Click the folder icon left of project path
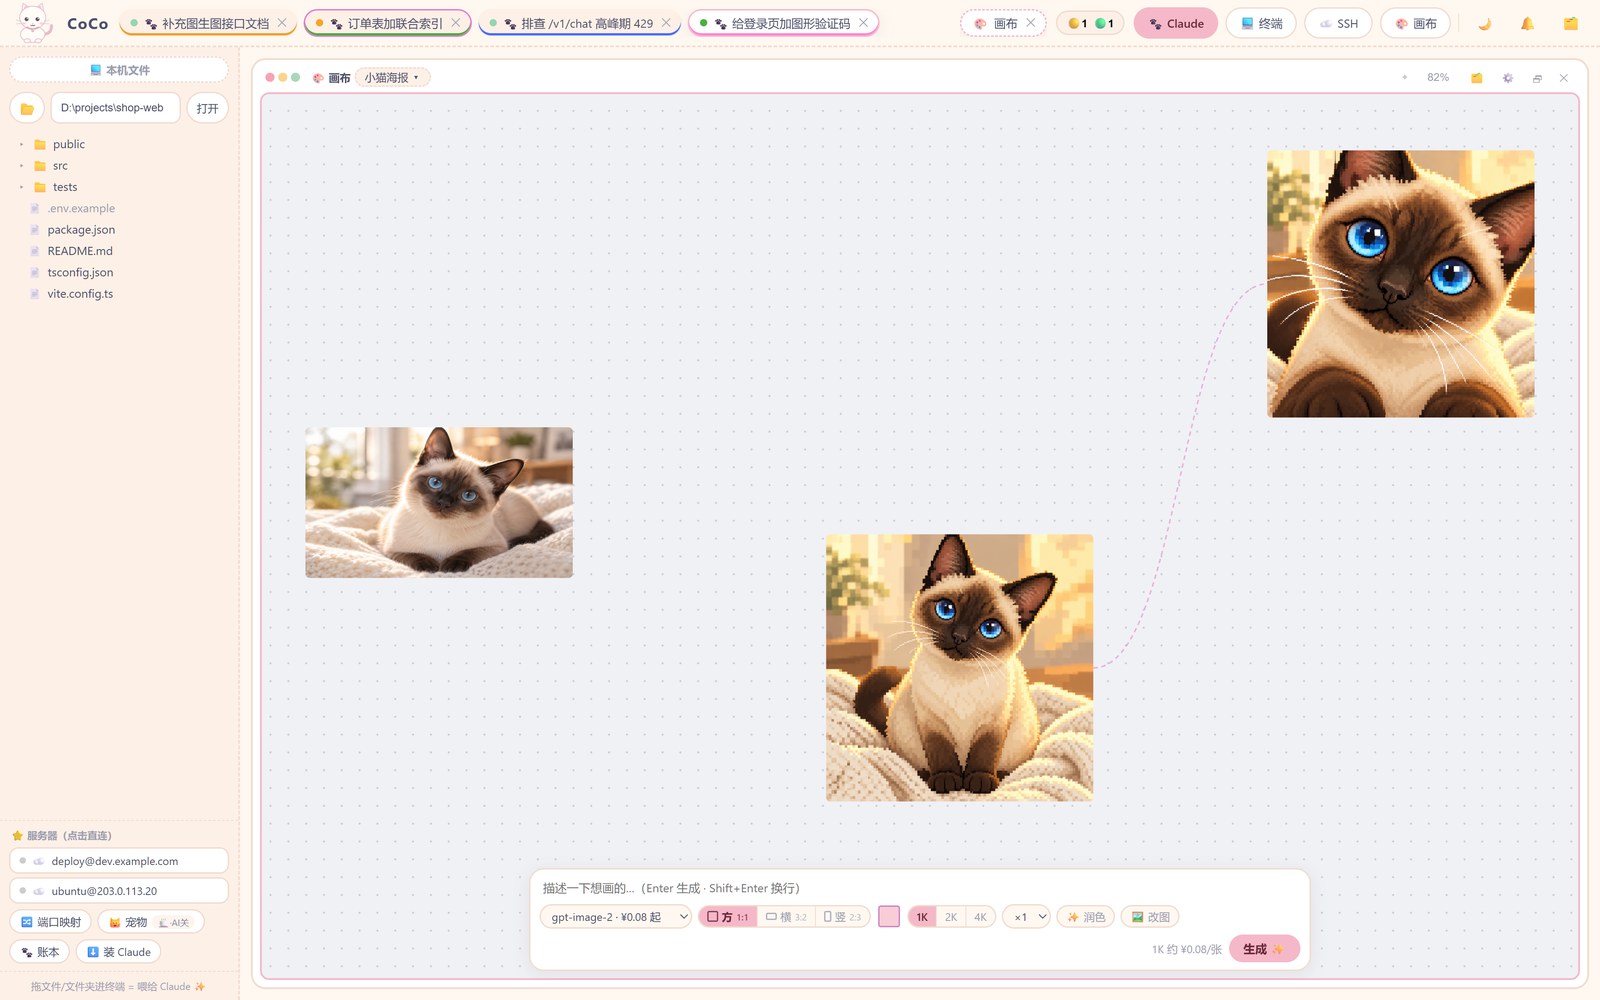 point(27,108)
